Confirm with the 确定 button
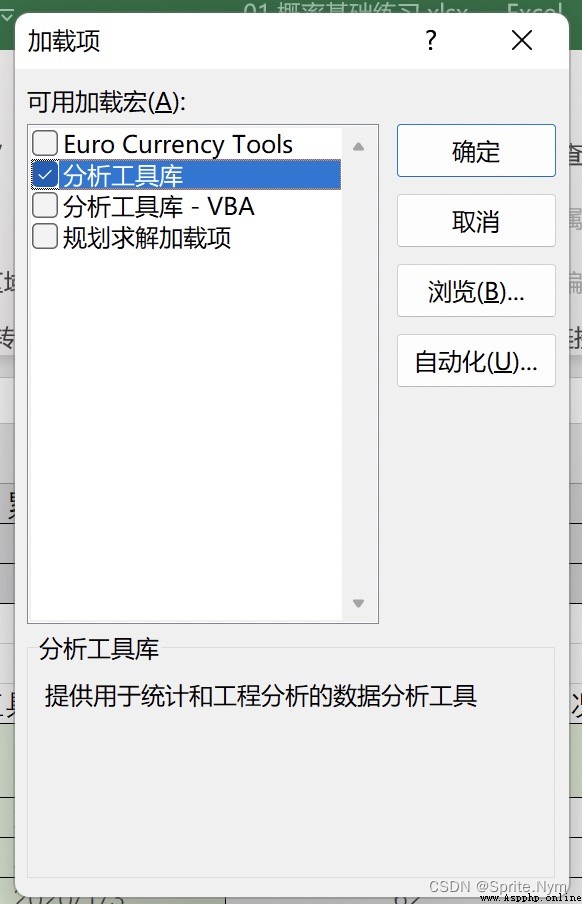The image size is (582, 904). (476, 150)
